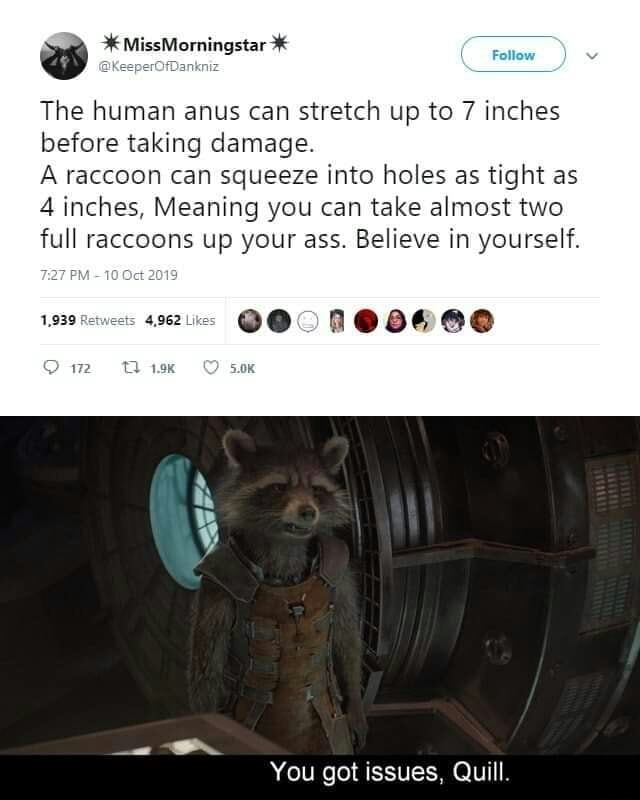Like the tweet with the heart icon

[x=211, y=367]
